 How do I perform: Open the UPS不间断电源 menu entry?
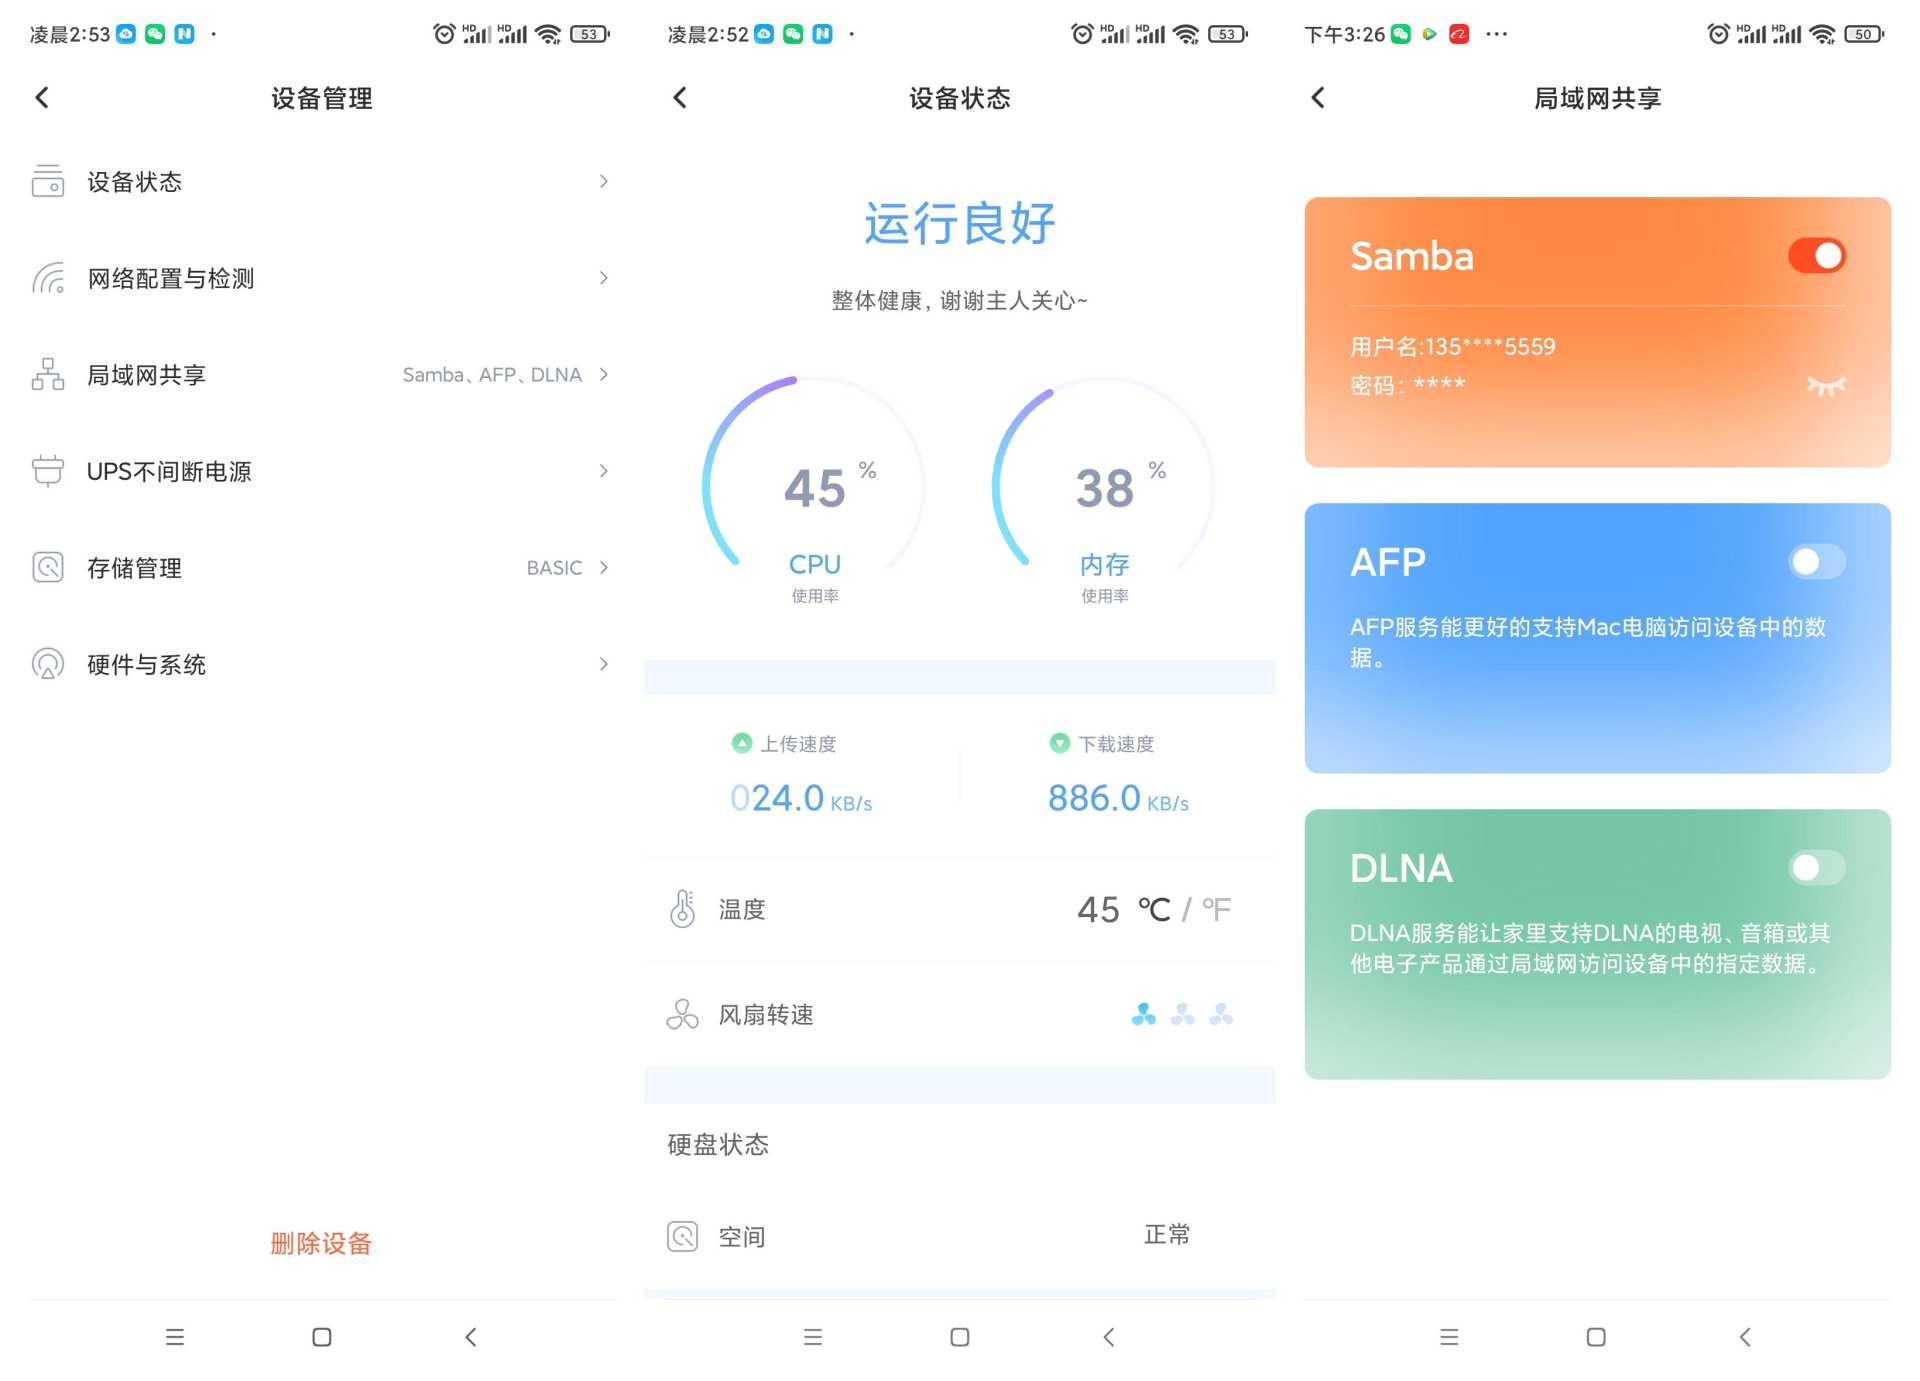point(169,471)
